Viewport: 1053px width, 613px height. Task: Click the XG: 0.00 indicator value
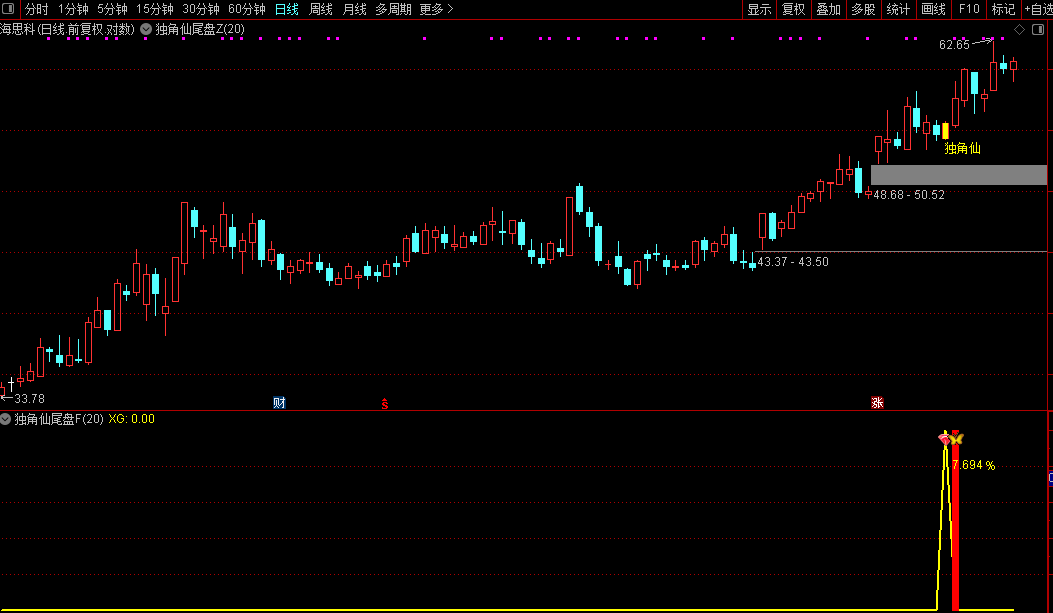[x=132, y=419]
